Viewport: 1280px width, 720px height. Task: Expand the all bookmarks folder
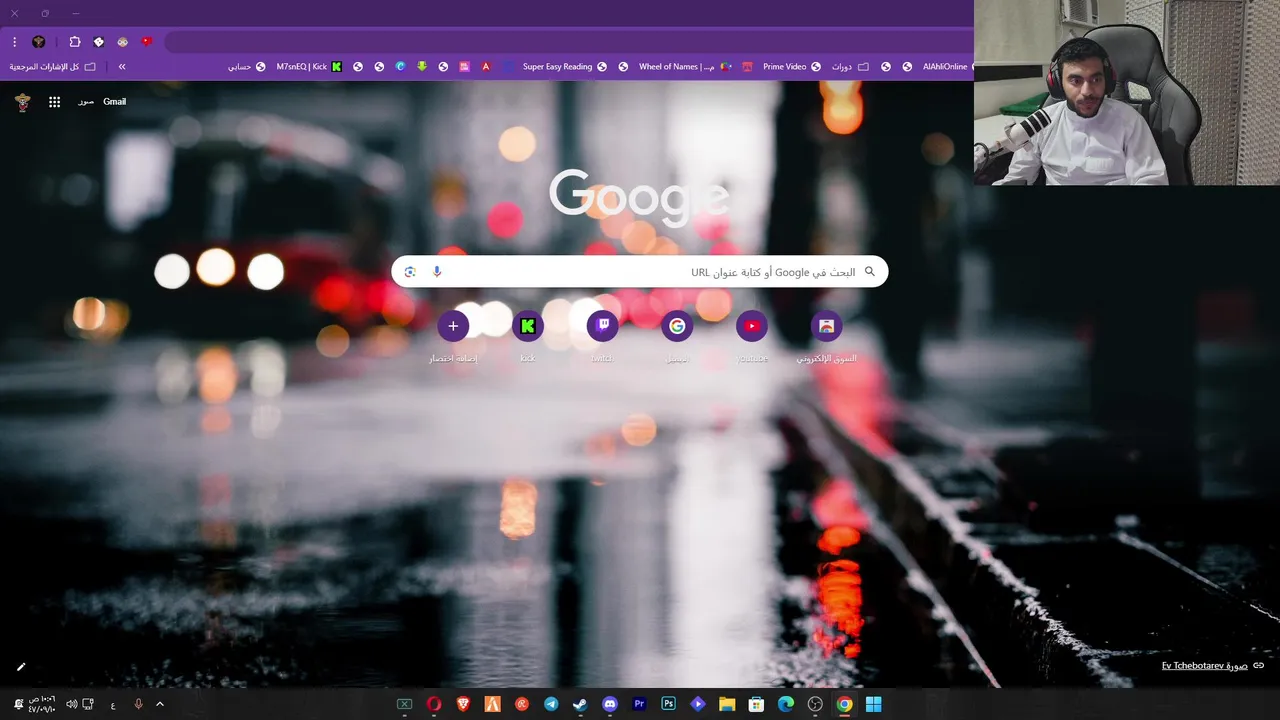coord(53,67)
